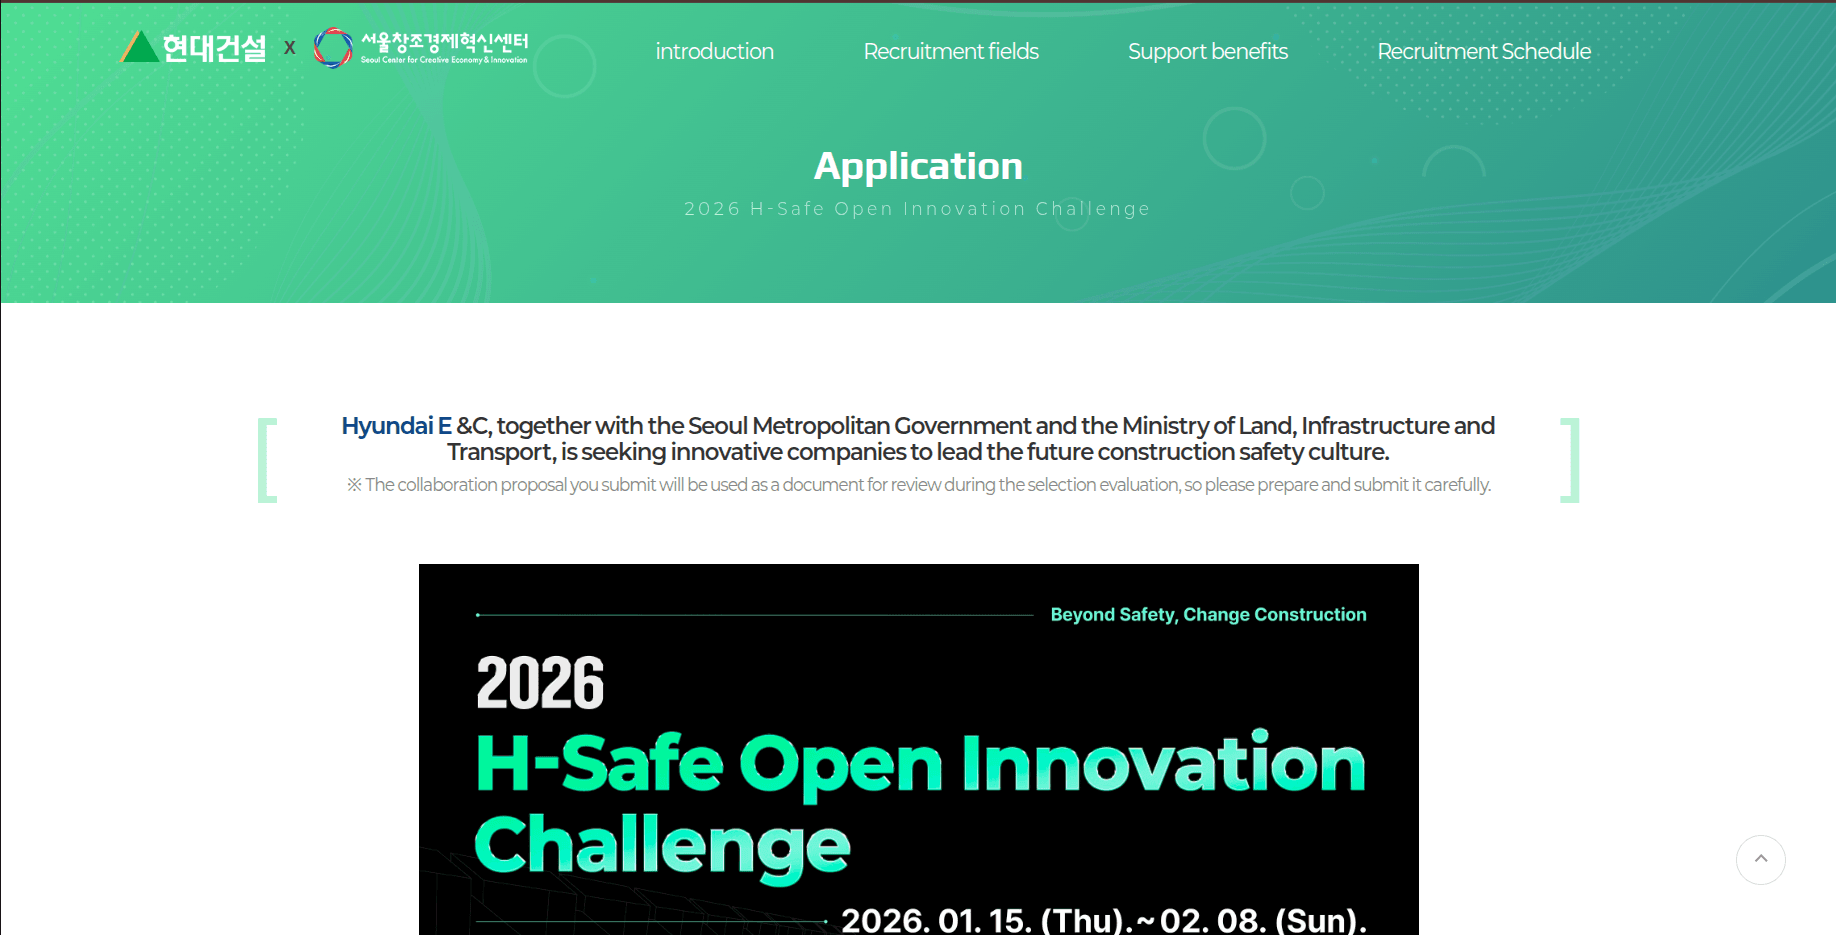1836x935 pixels.
Task: Click the large 2026 year text in poster
Action: click(x=540, y=683)
